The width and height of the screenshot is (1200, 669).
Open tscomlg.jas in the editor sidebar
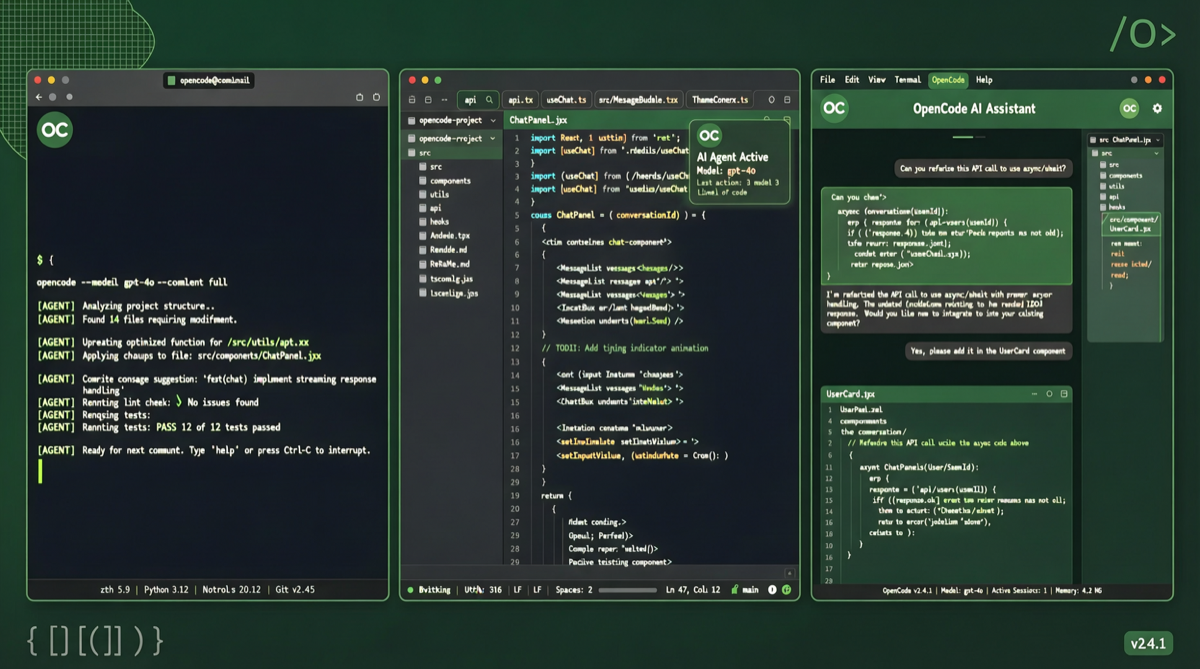tap(446, 279)
